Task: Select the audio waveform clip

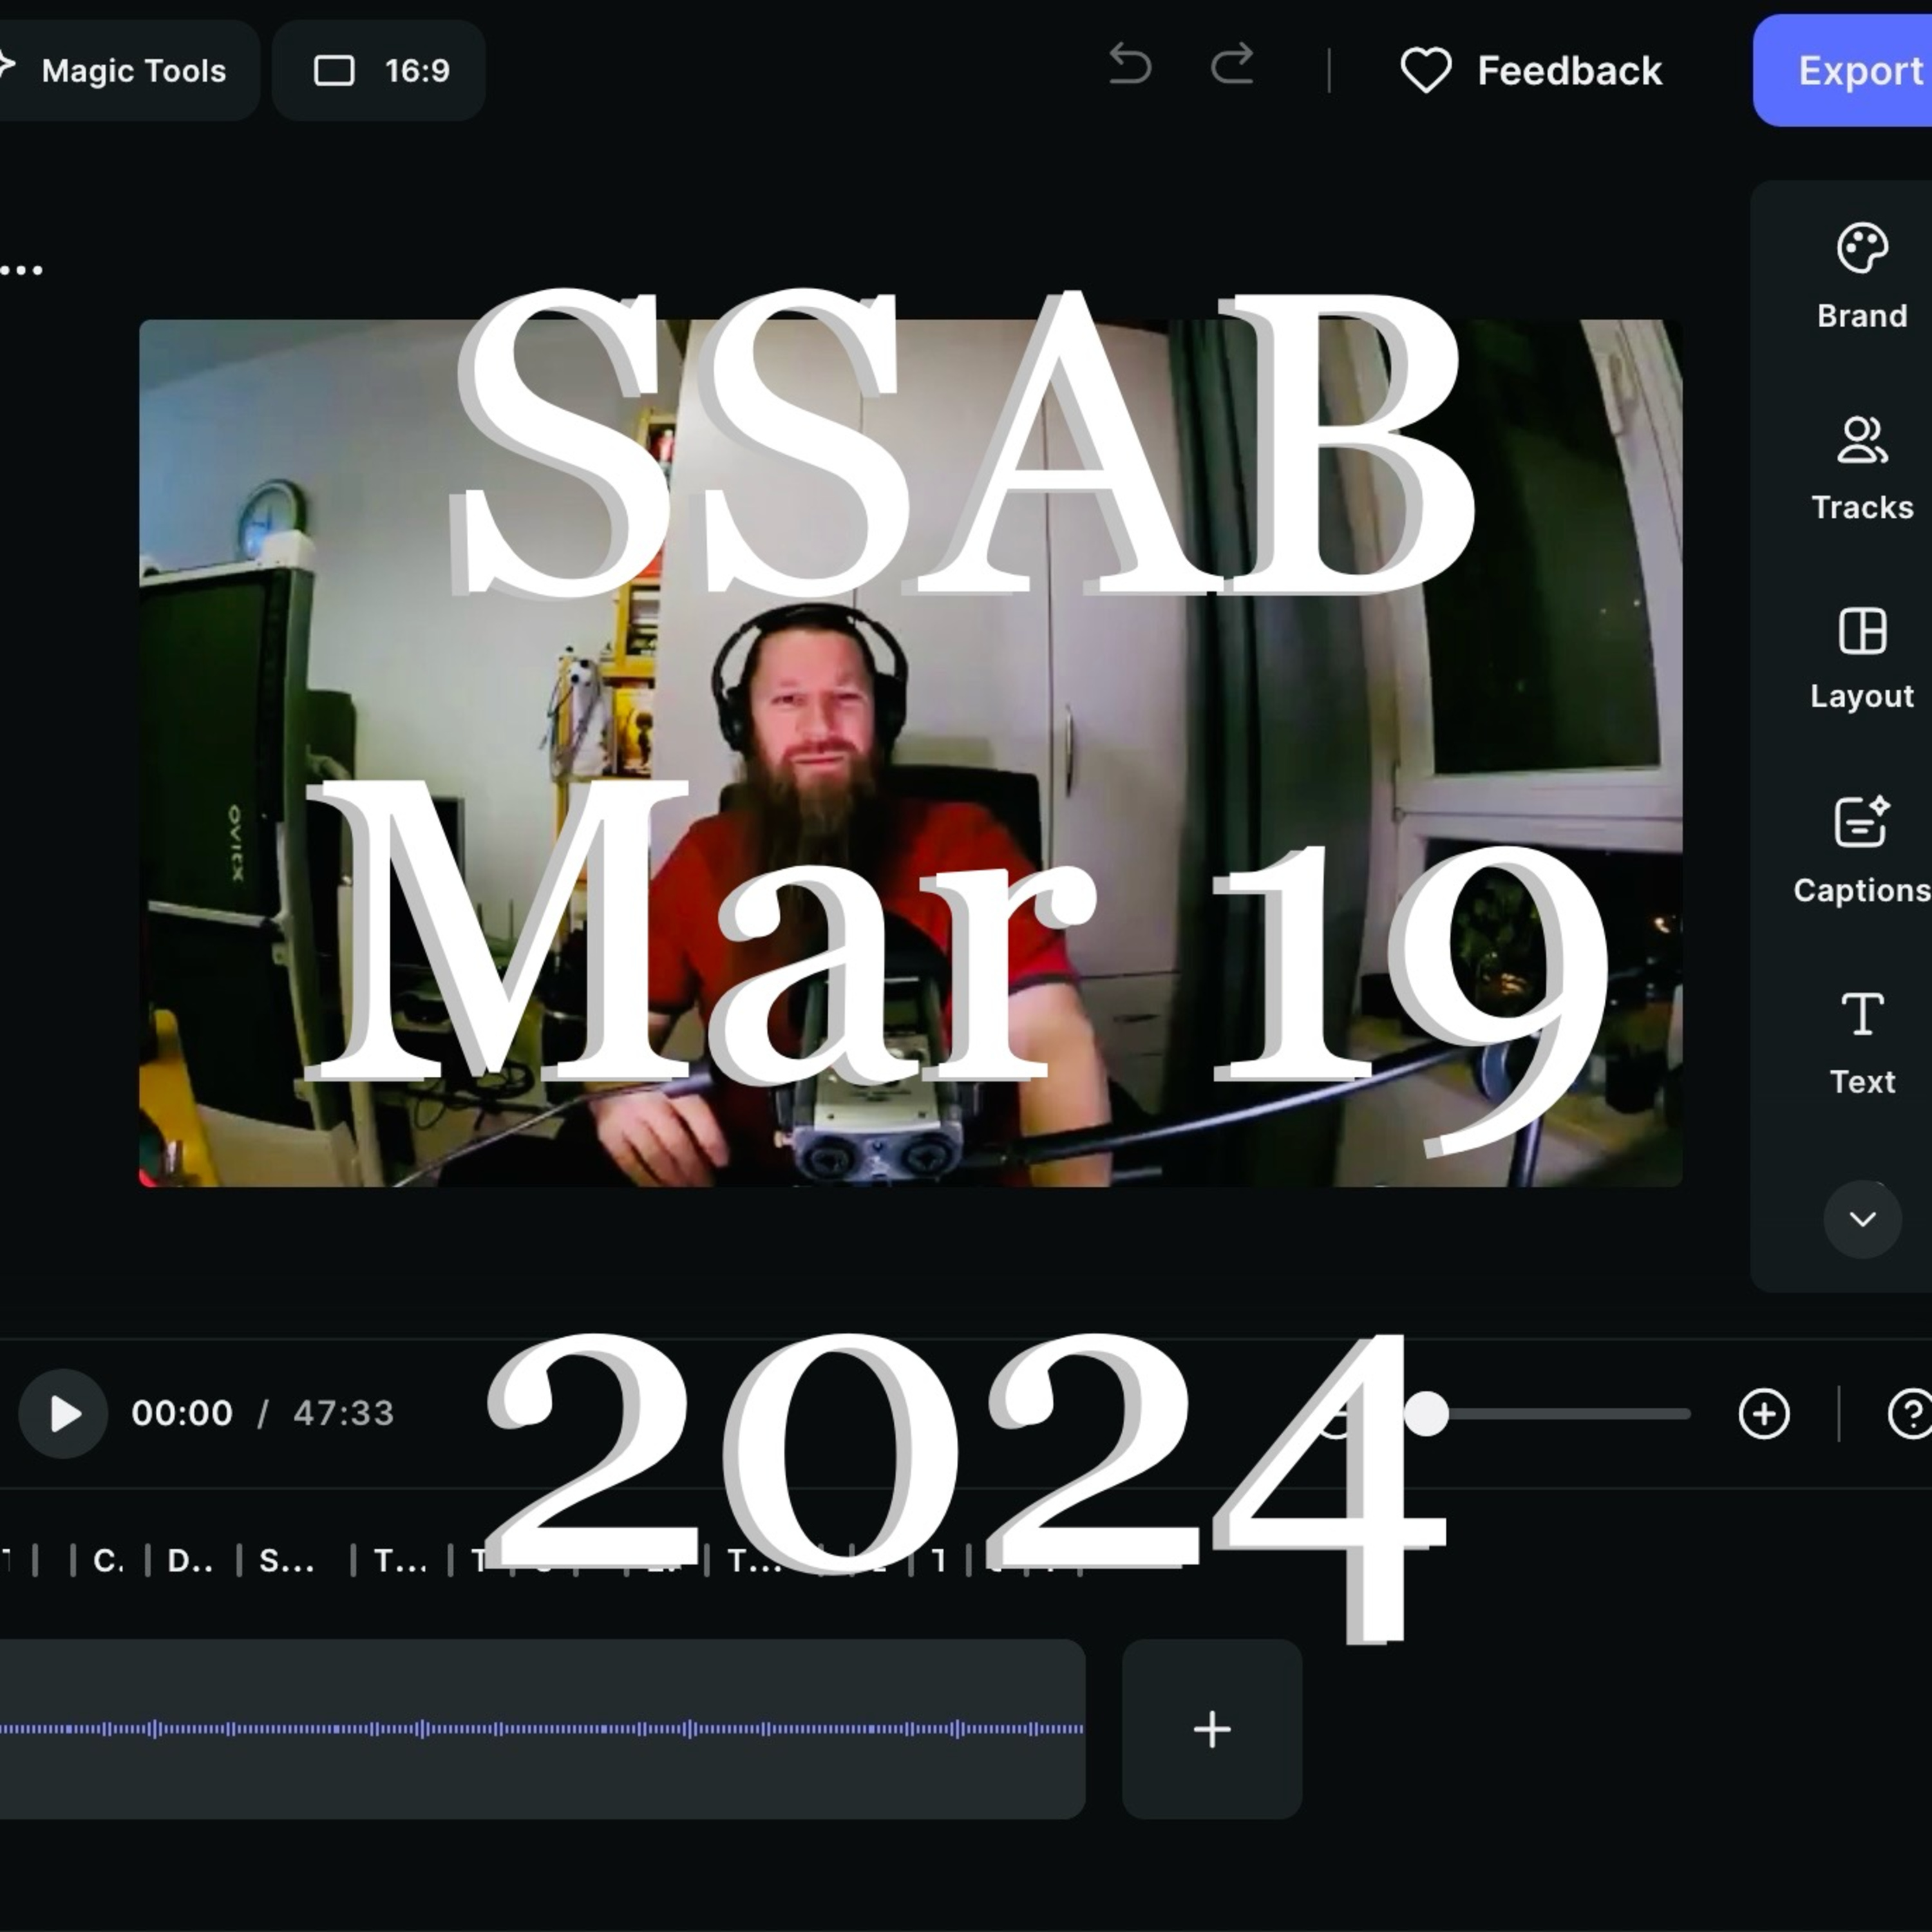Action: tap(540, 1729)
